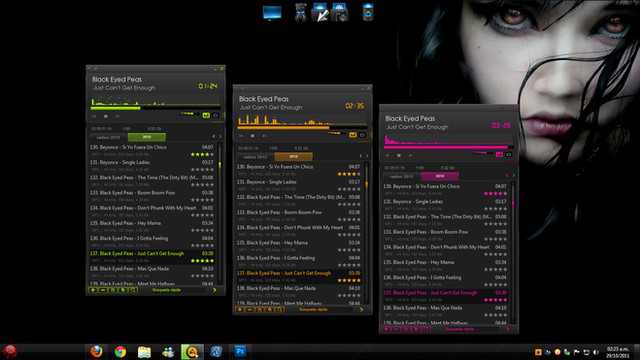Click sort icon in green player toolbar
The width and height of the screenshot is (640, 360).
(113, 290)
